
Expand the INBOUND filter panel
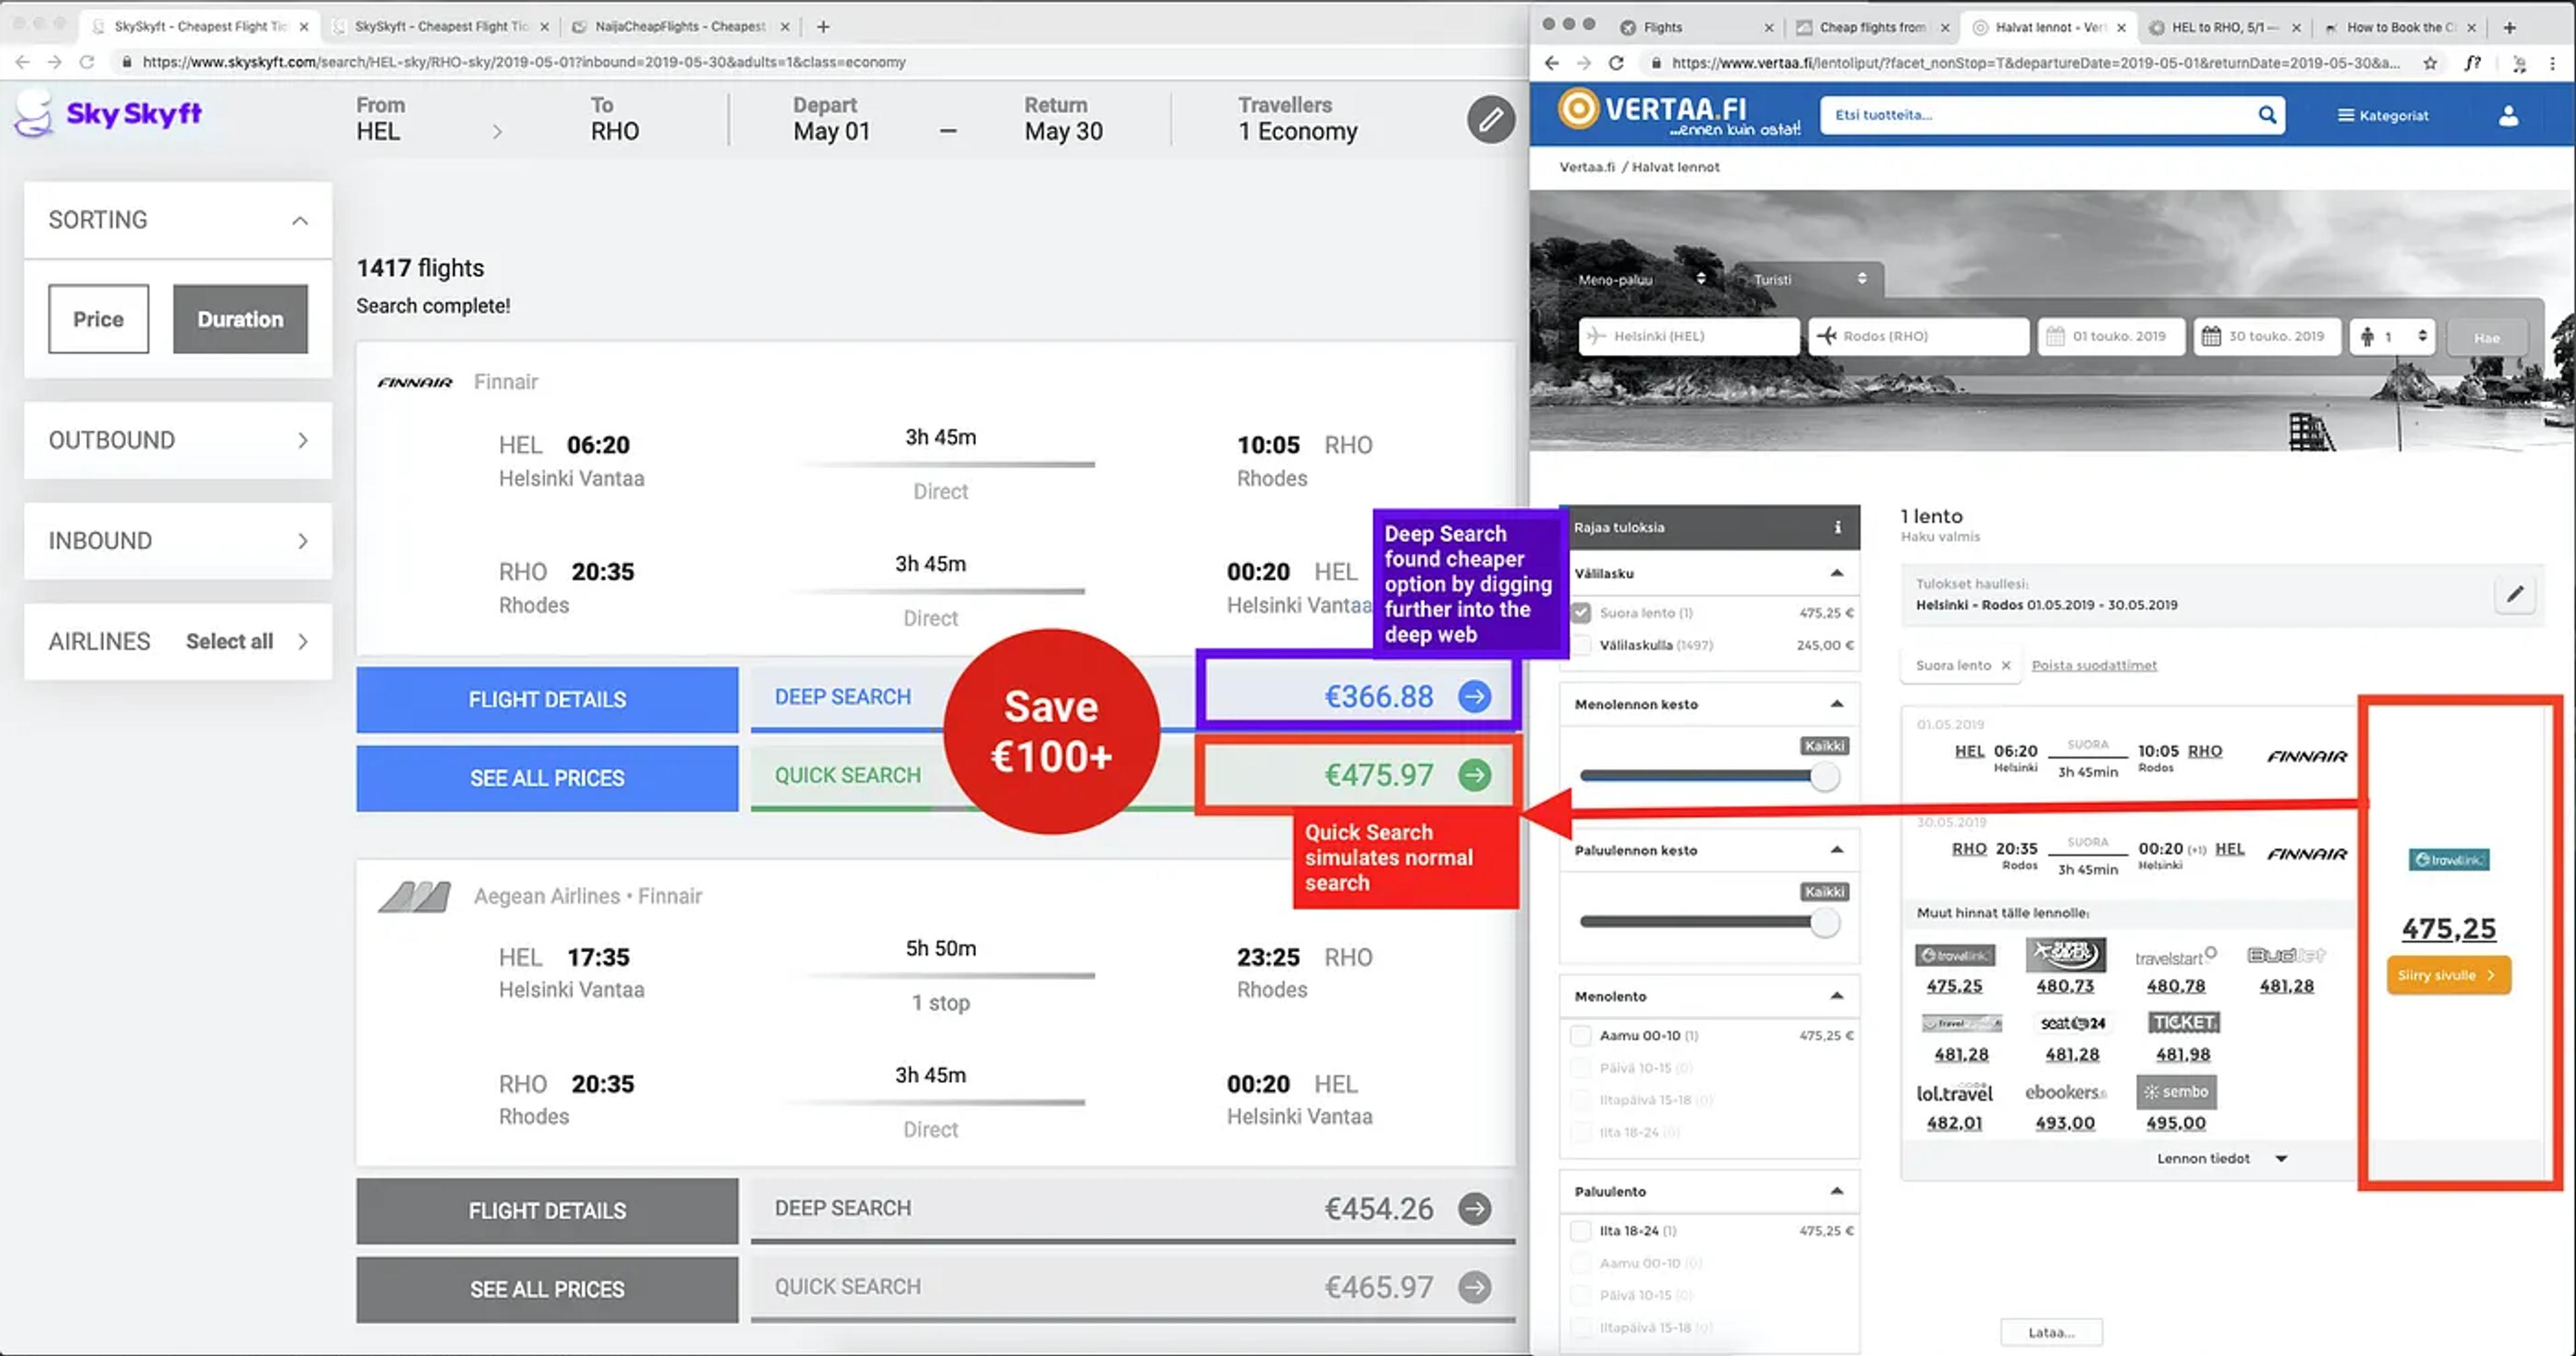click(x=178, y=541)
